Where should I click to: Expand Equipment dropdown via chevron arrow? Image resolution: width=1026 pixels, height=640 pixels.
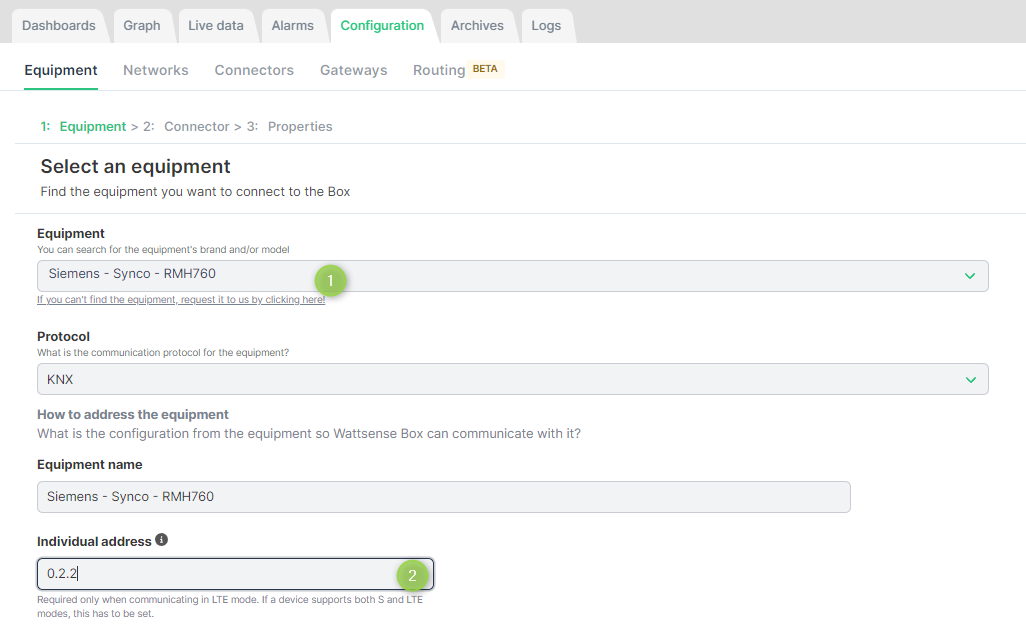point(970,276)
